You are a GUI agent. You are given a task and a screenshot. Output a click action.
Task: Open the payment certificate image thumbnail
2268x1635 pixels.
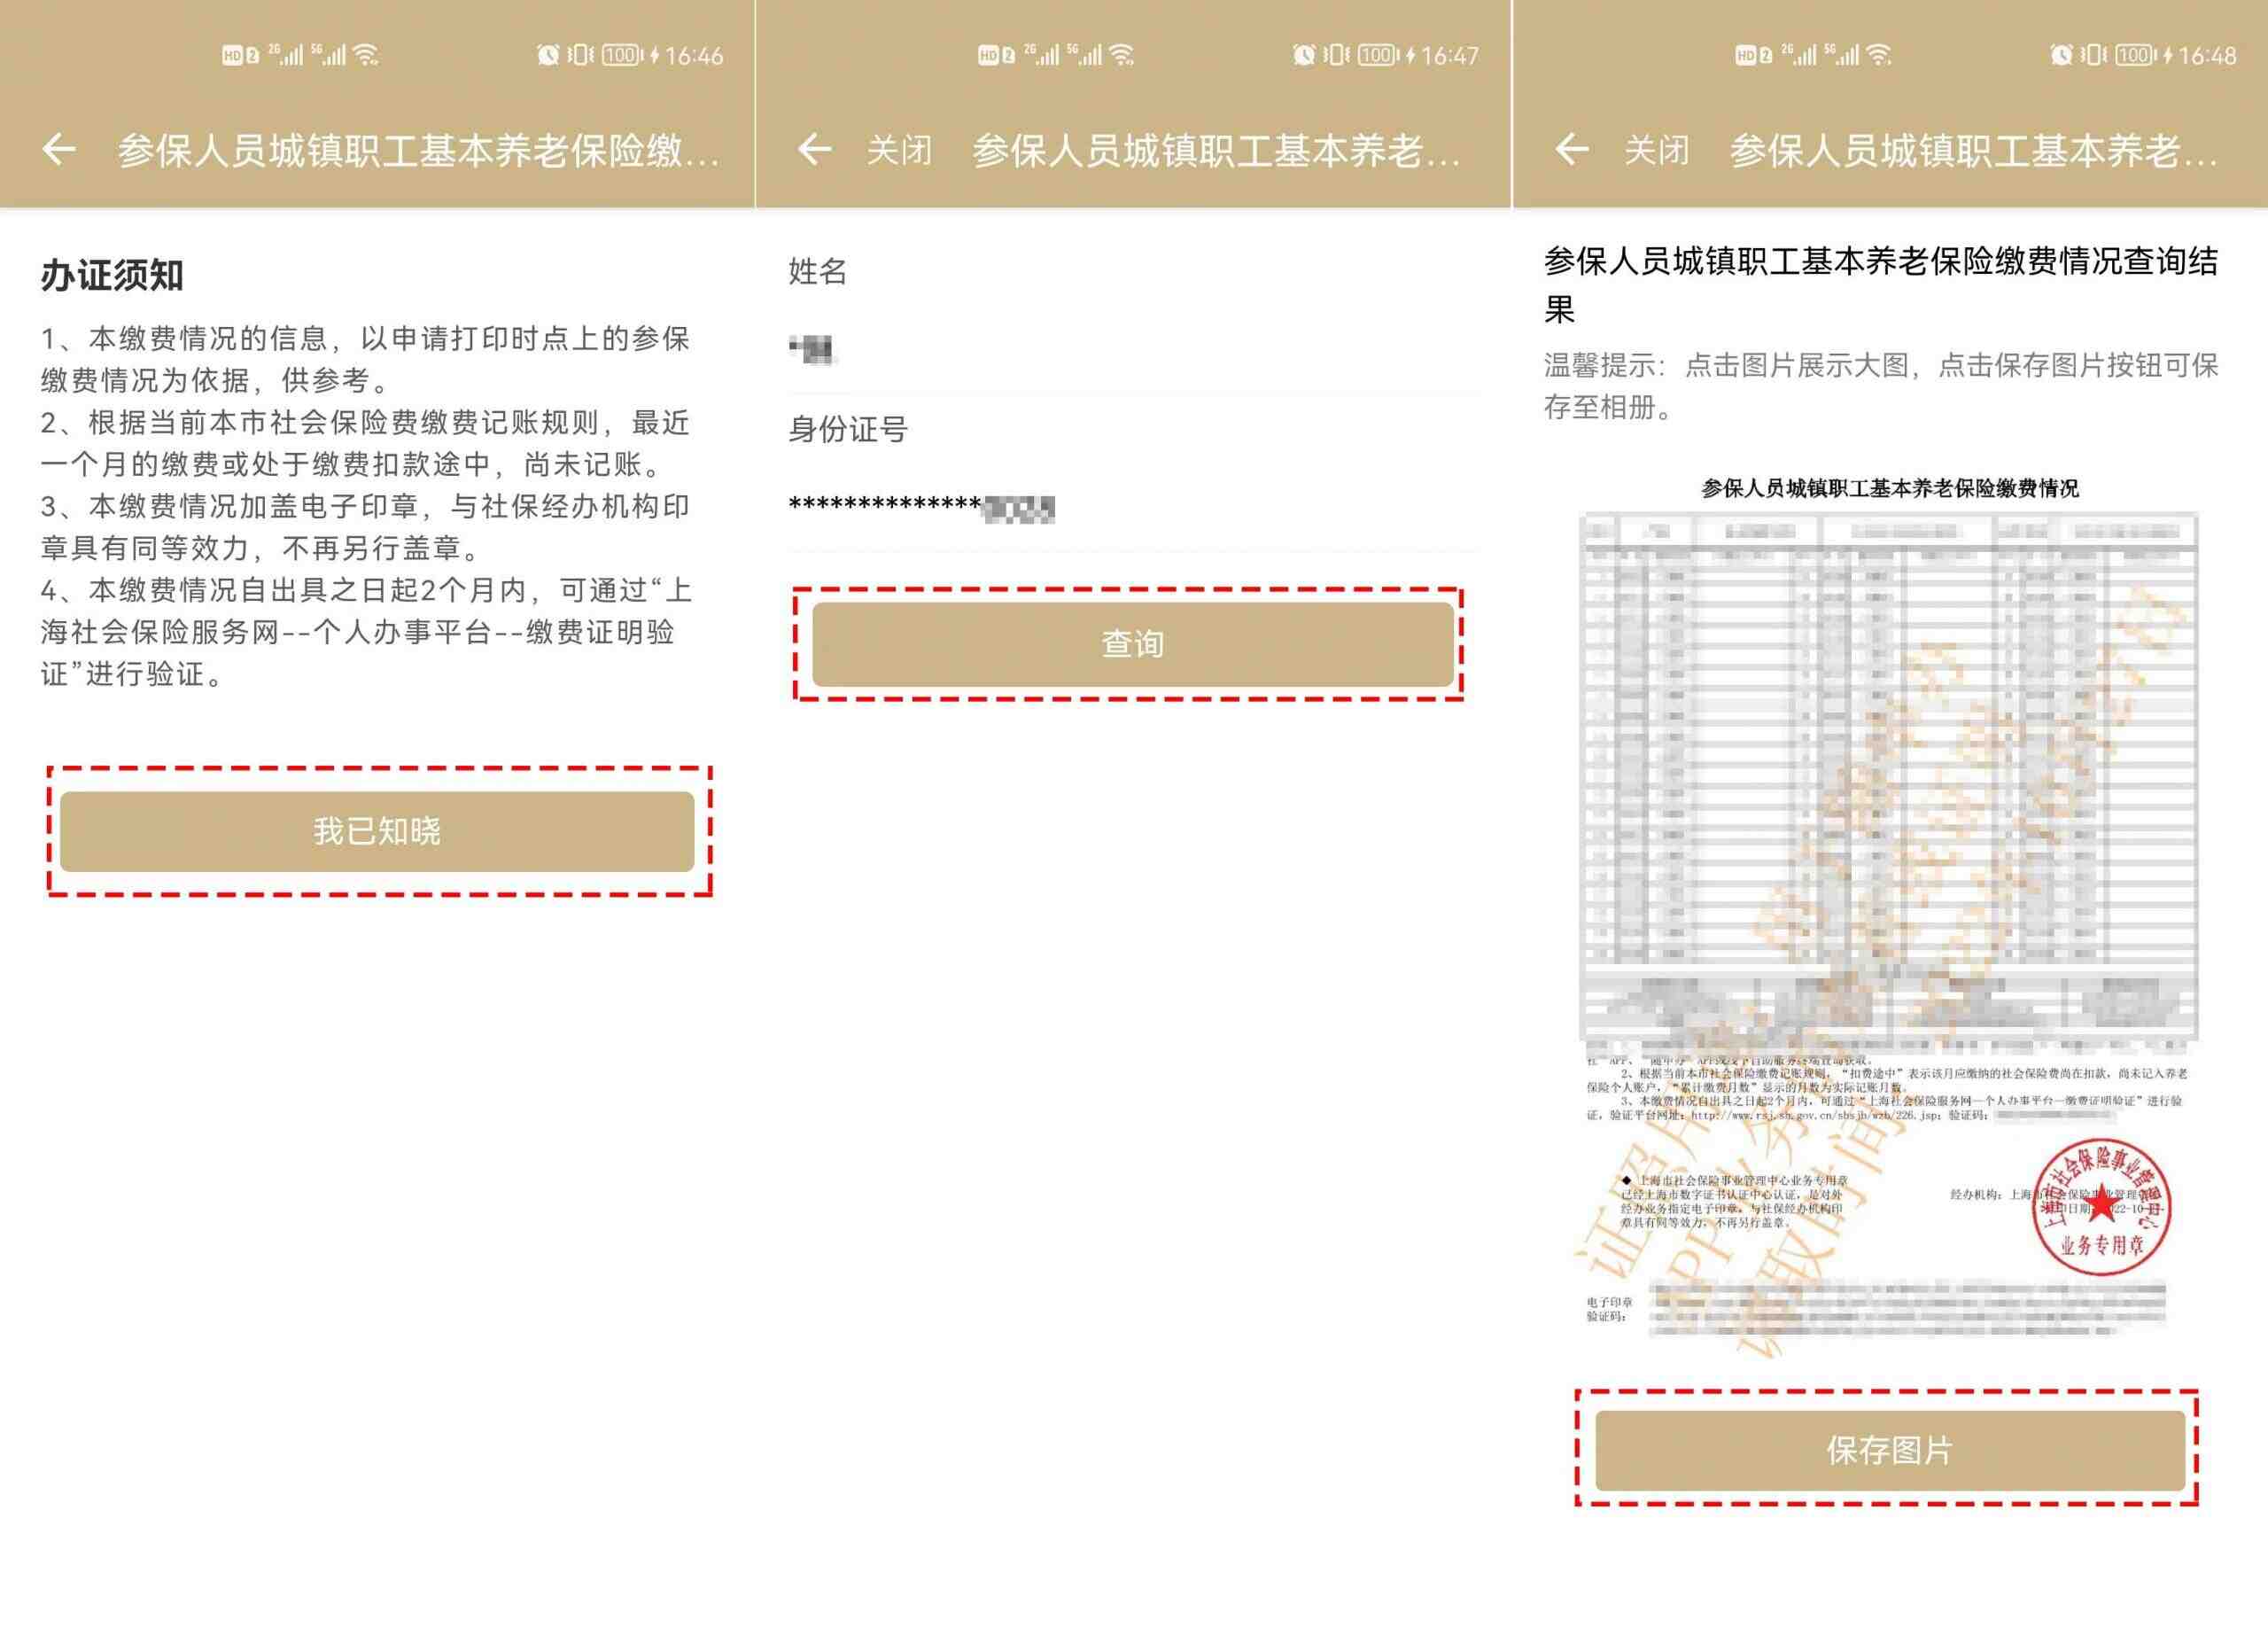[1888, 910]
